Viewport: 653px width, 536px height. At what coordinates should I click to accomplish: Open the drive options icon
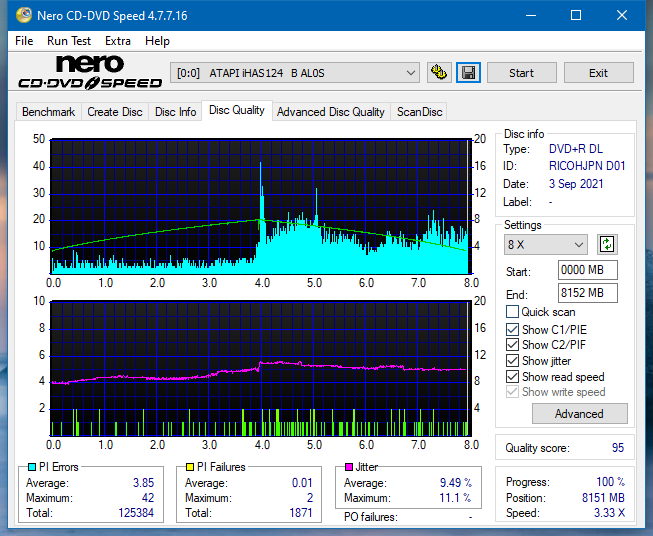(439, 73)
